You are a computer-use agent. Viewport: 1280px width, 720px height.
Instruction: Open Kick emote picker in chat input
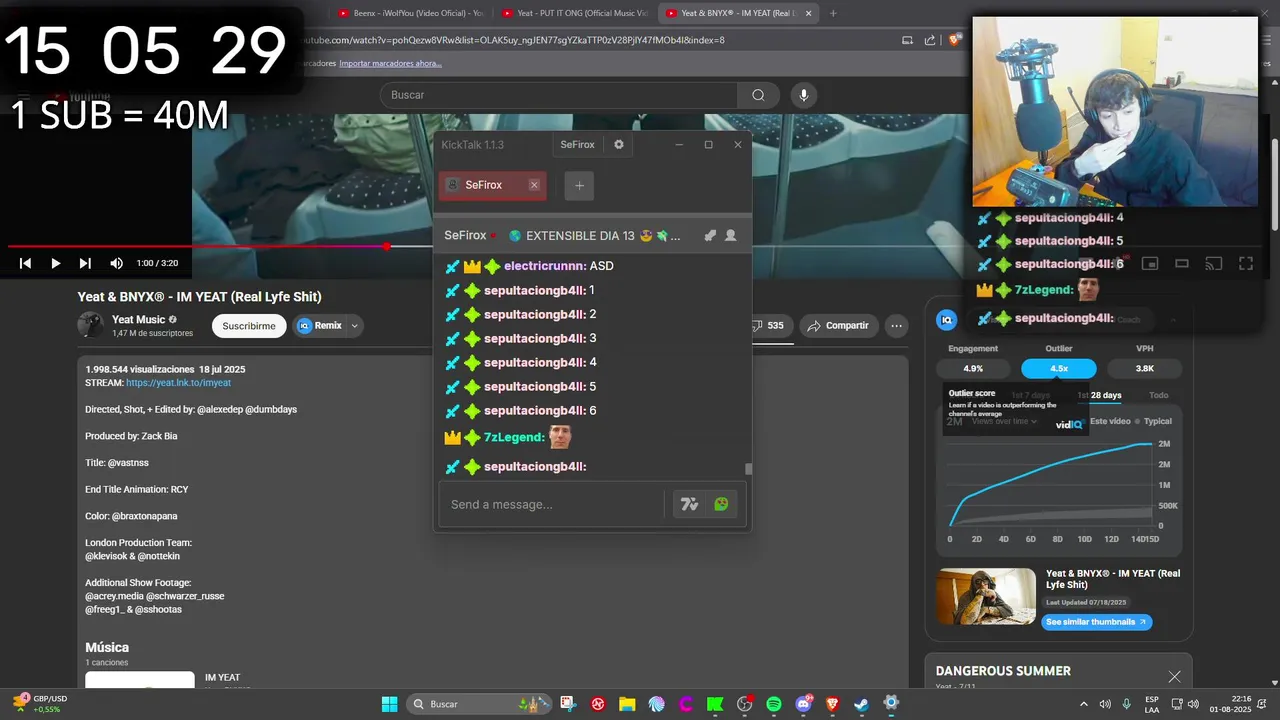pyautogui.click(x=721, y=504)
